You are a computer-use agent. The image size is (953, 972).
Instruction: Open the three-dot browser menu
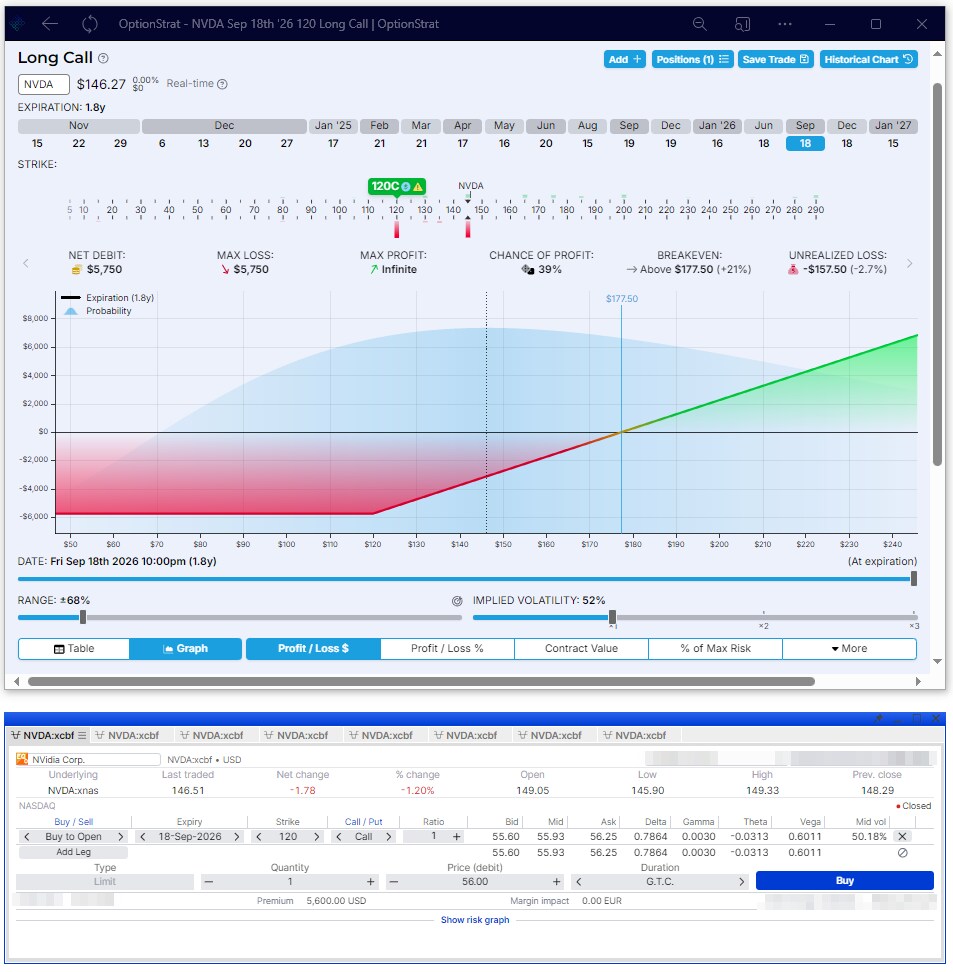pyautogui.click(x=785, y=24)
